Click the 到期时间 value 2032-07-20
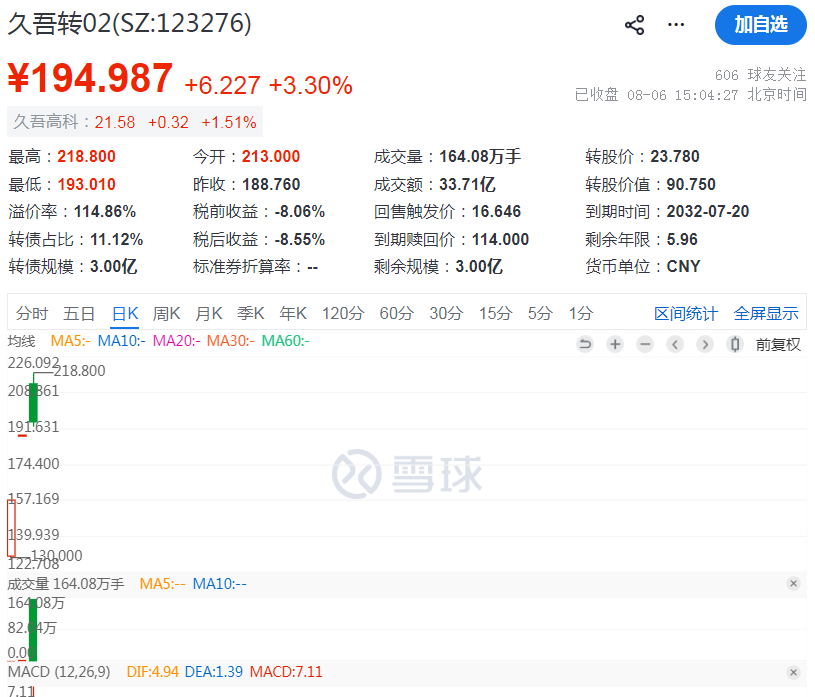Screen dimensions: 815x697 tap(708, 212)
